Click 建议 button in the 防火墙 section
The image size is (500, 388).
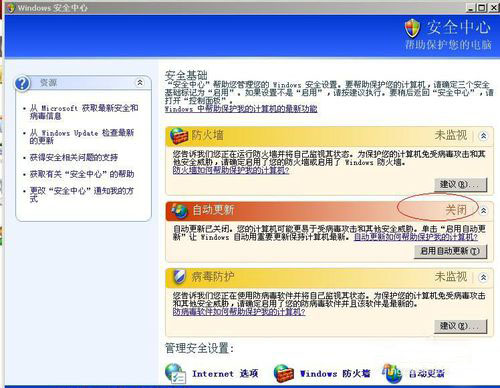tap(461, 184)
